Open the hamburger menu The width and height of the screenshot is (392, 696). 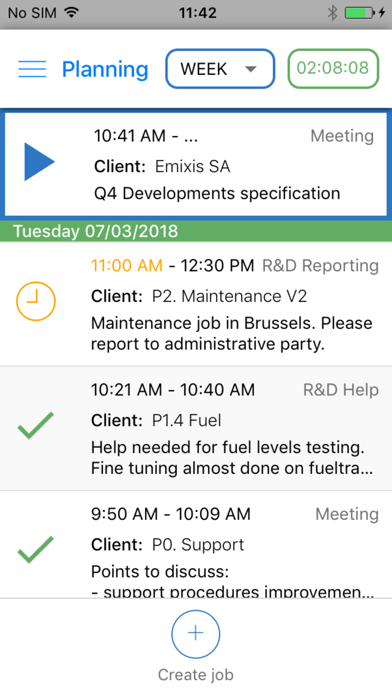[32, 69]
